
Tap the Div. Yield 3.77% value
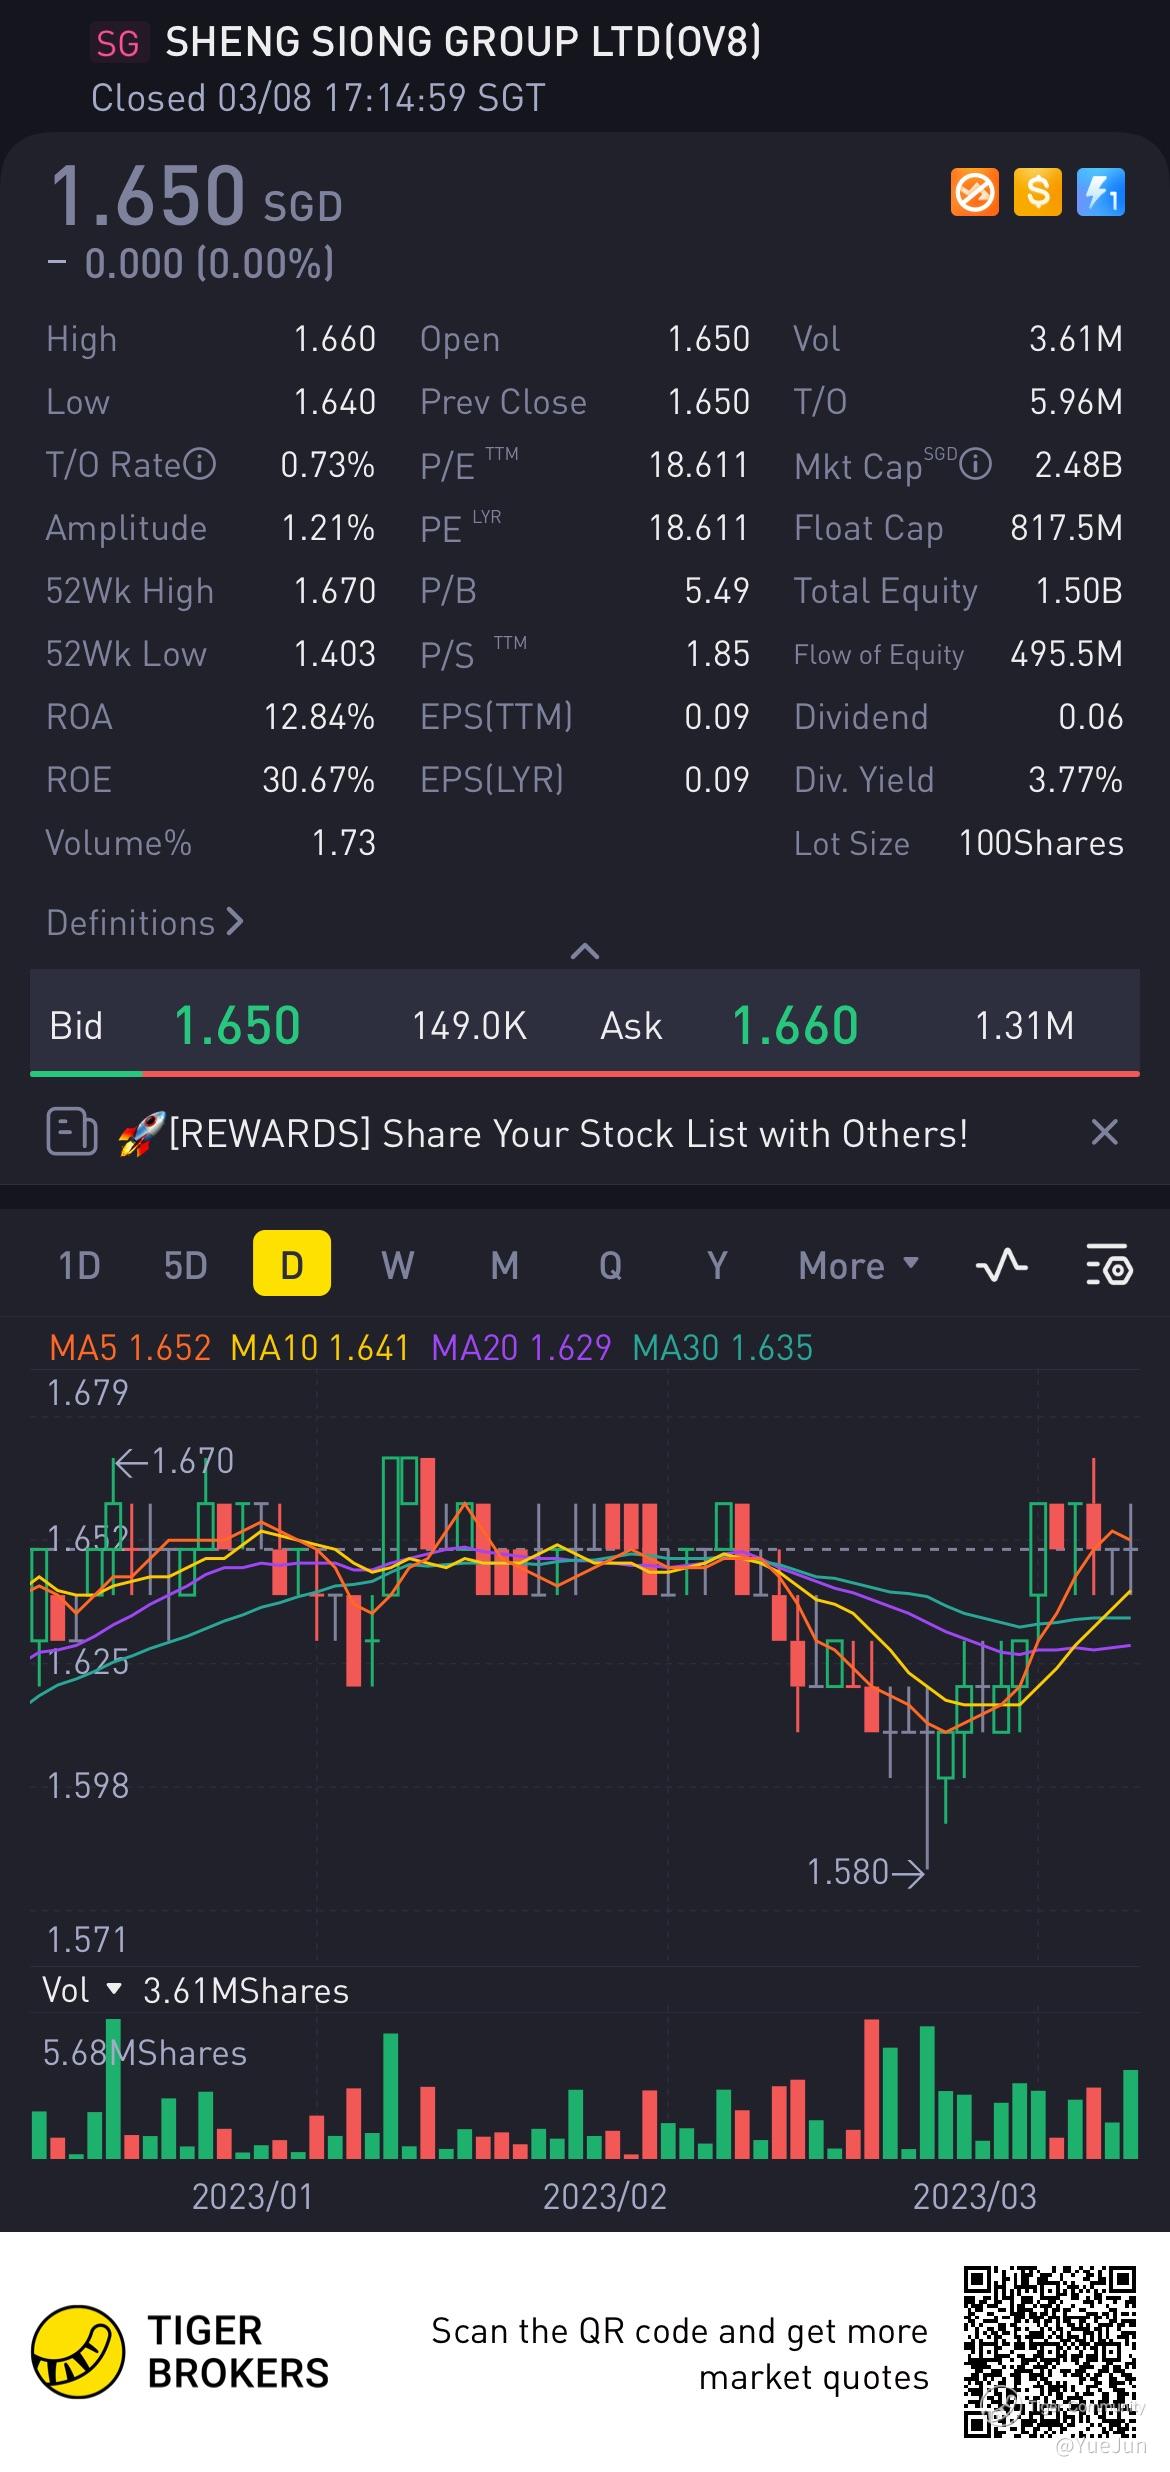pyautogui.click(x=1075, y=779)
